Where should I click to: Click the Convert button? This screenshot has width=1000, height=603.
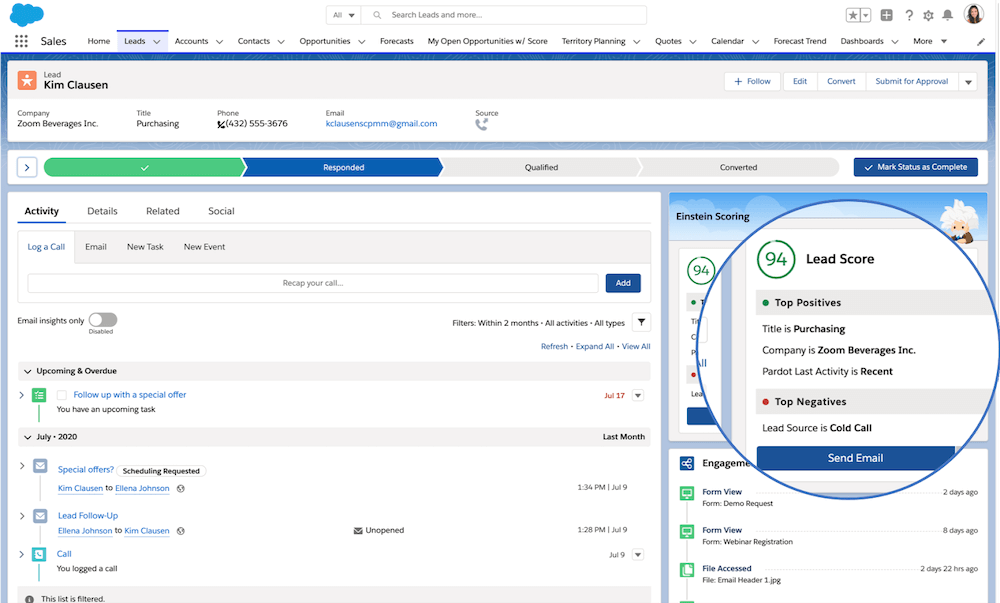click(841, 82)
